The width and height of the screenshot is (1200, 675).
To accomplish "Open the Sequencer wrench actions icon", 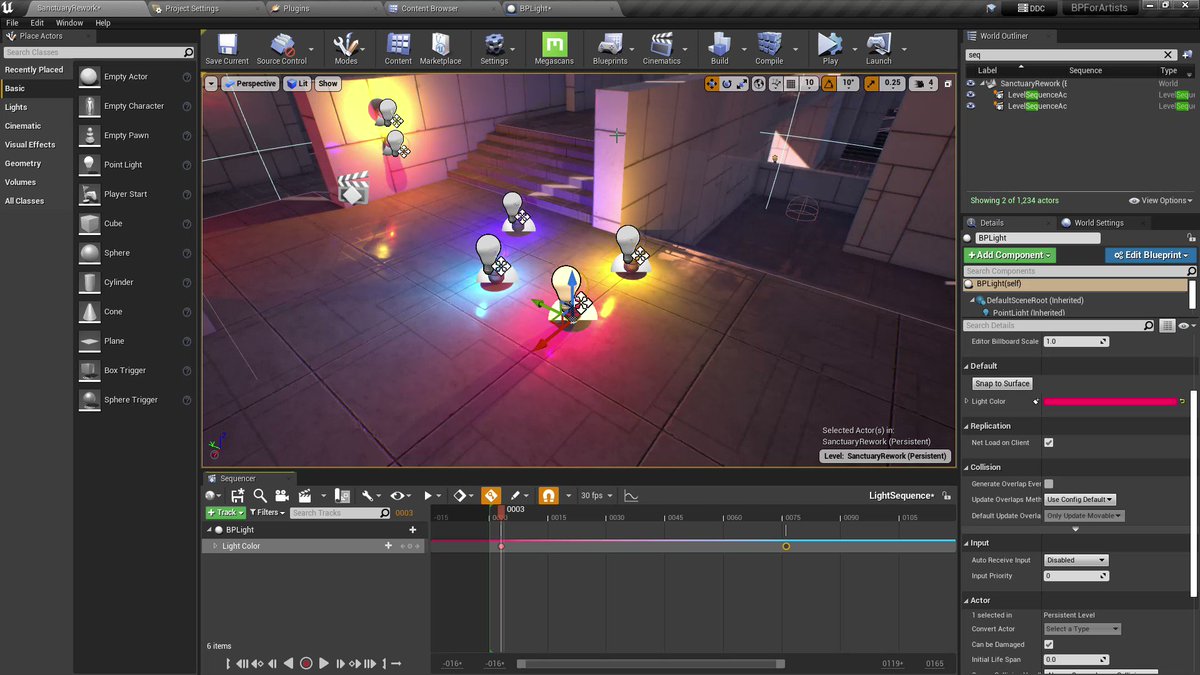I will pyautogui.click(x=369, y=495).
